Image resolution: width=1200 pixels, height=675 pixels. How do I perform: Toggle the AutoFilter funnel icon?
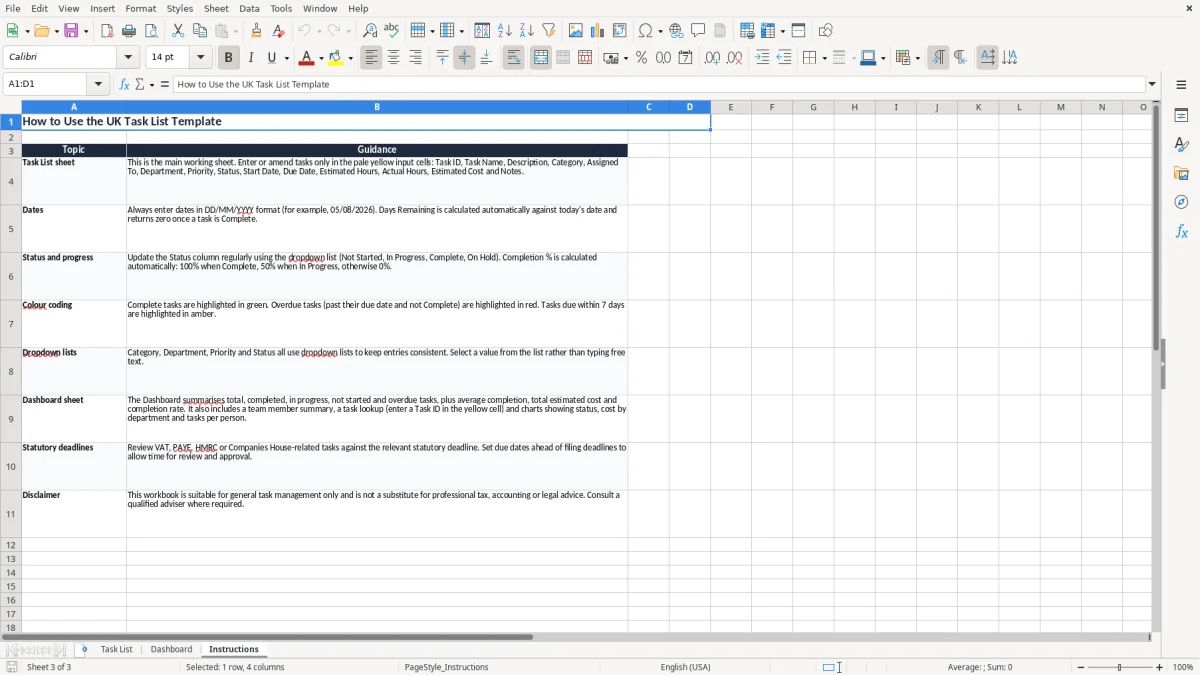pyautogui.click(x=549, y=31)
